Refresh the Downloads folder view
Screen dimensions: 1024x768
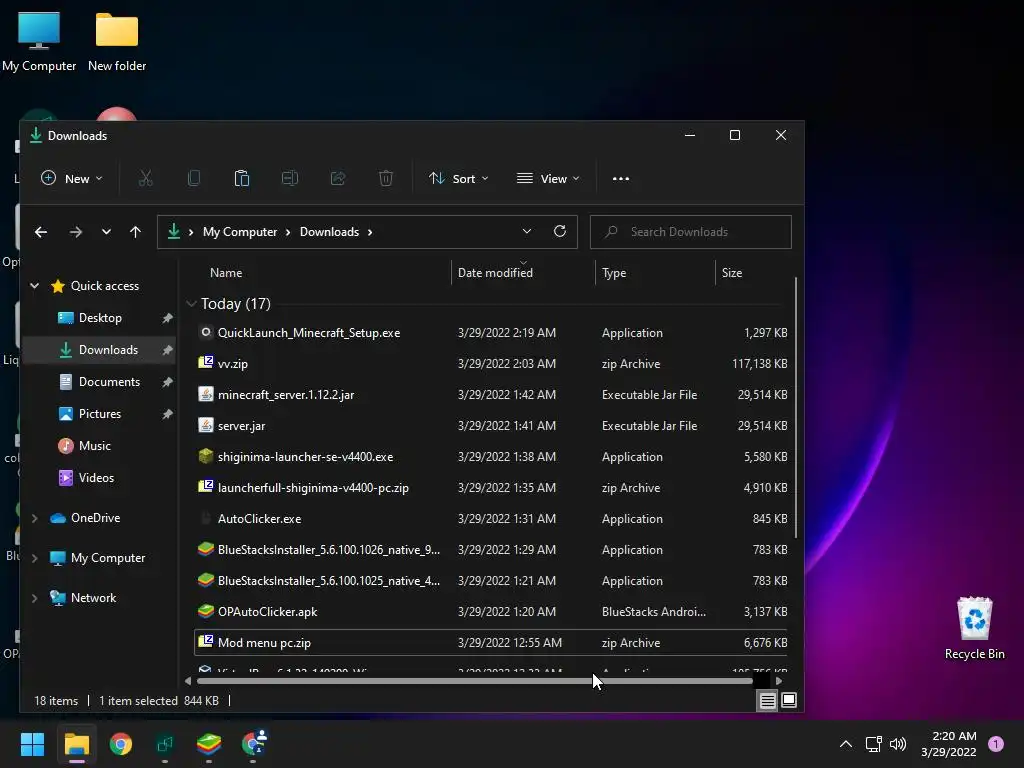tap(560, 231)
